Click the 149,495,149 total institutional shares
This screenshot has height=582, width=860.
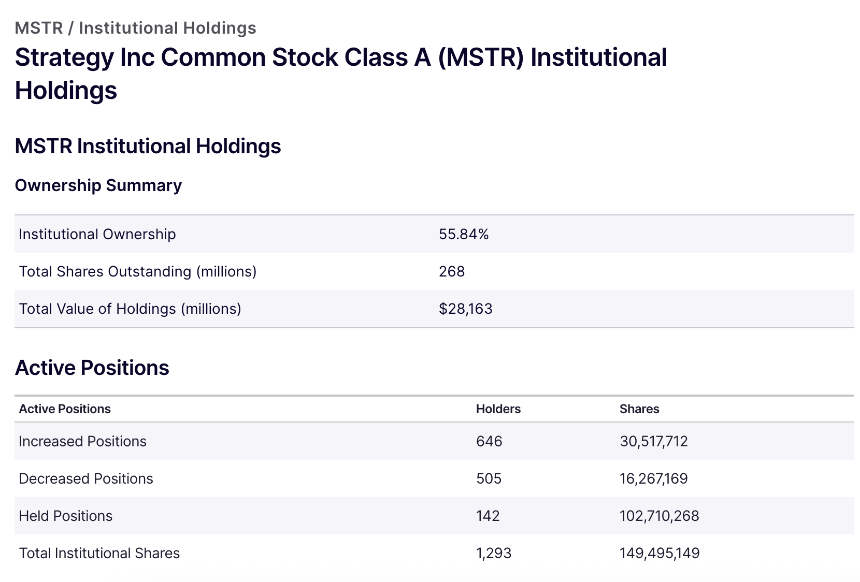click(x=659, y=553)
